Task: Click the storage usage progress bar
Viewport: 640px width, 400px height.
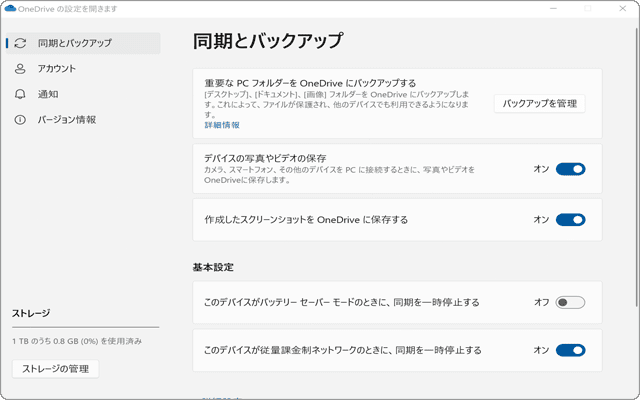Action: click(86, 327)
